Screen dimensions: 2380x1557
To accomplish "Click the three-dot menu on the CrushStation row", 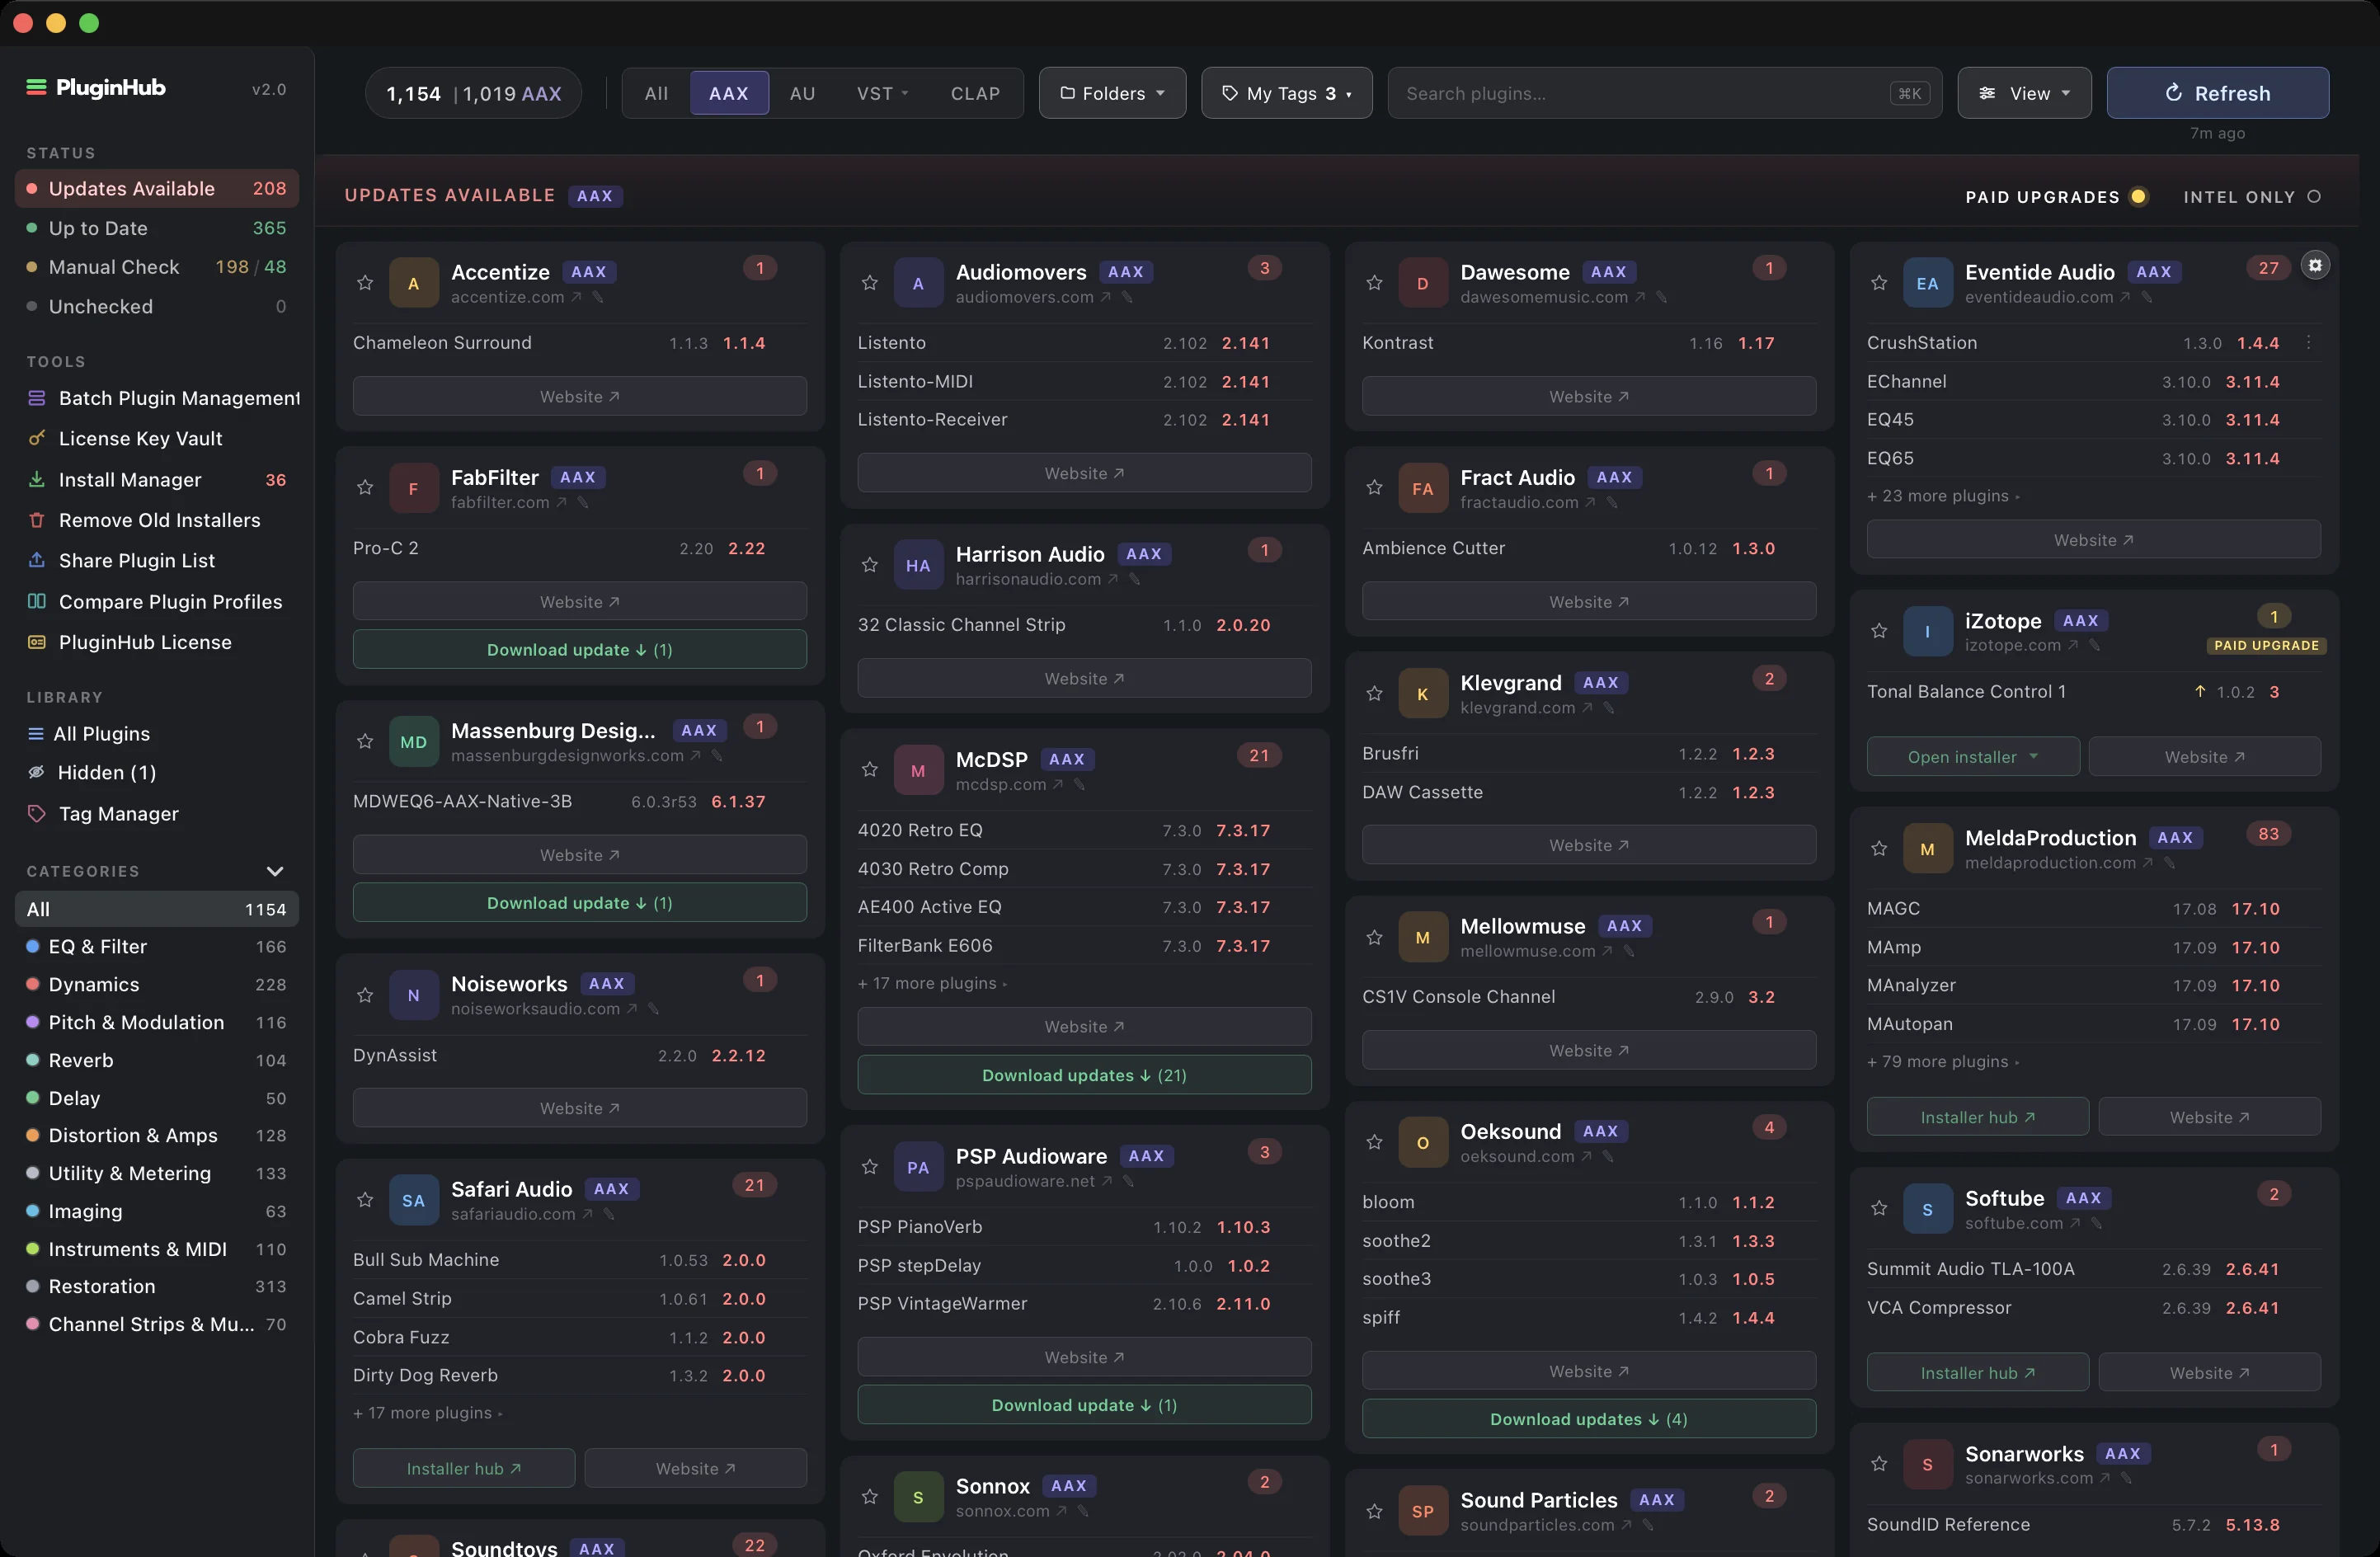I will (x=2309, y=343).
